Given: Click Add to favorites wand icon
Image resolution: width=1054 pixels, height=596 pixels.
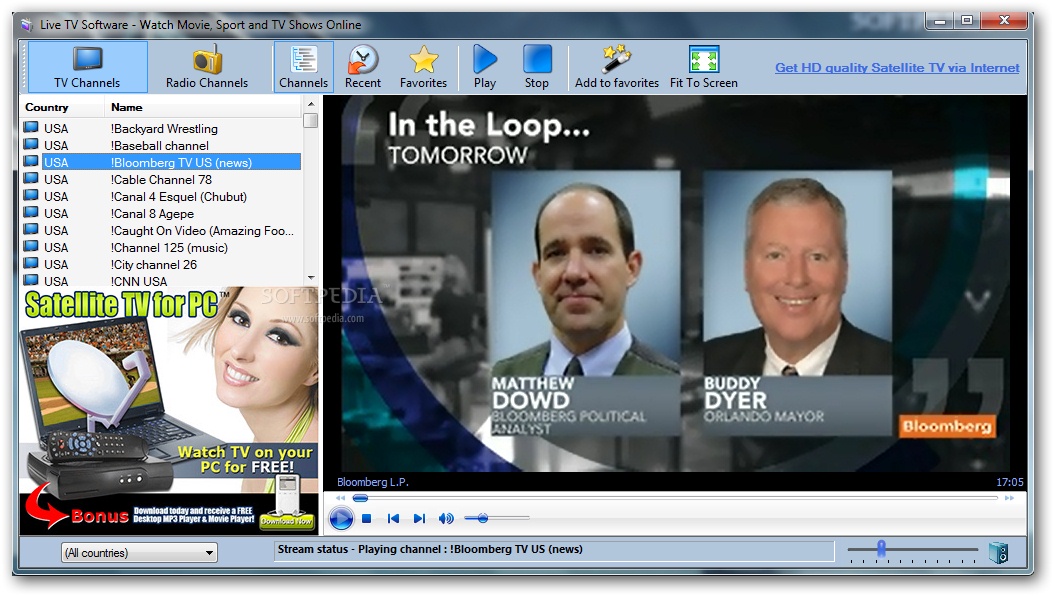Looking at the screenshot, I should (616, 59).
